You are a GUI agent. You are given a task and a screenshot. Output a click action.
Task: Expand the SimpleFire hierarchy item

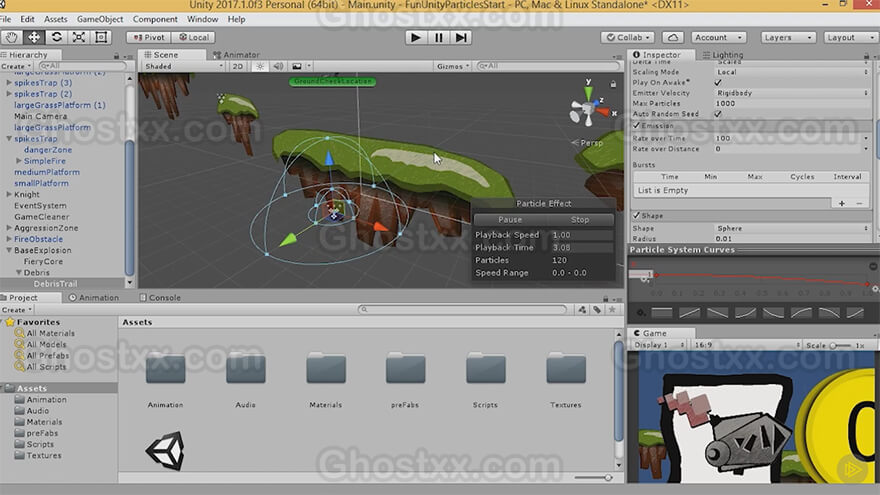(x=19, y=161)
